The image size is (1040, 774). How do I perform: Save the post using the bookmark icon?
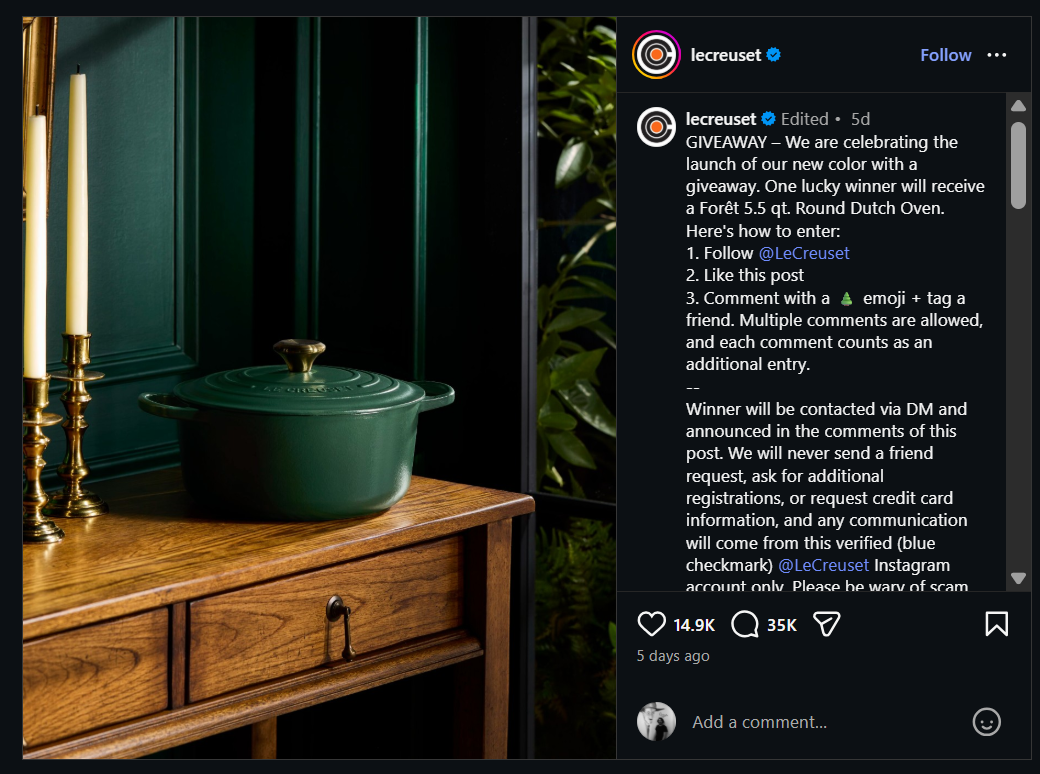pos(997,623)
